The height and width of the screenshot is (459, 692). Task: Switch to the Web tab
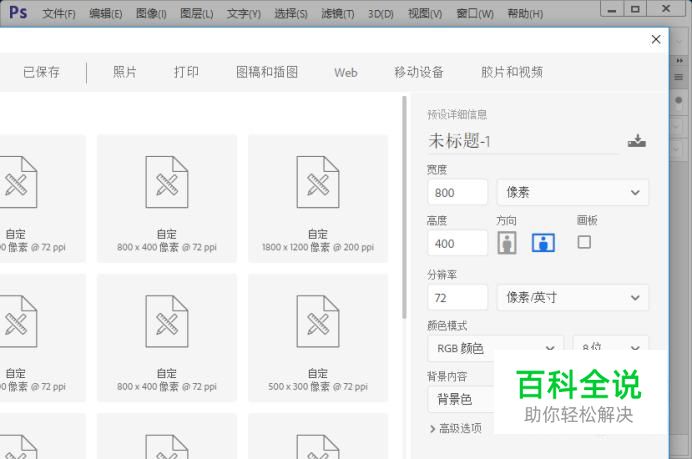pos(346,72)
